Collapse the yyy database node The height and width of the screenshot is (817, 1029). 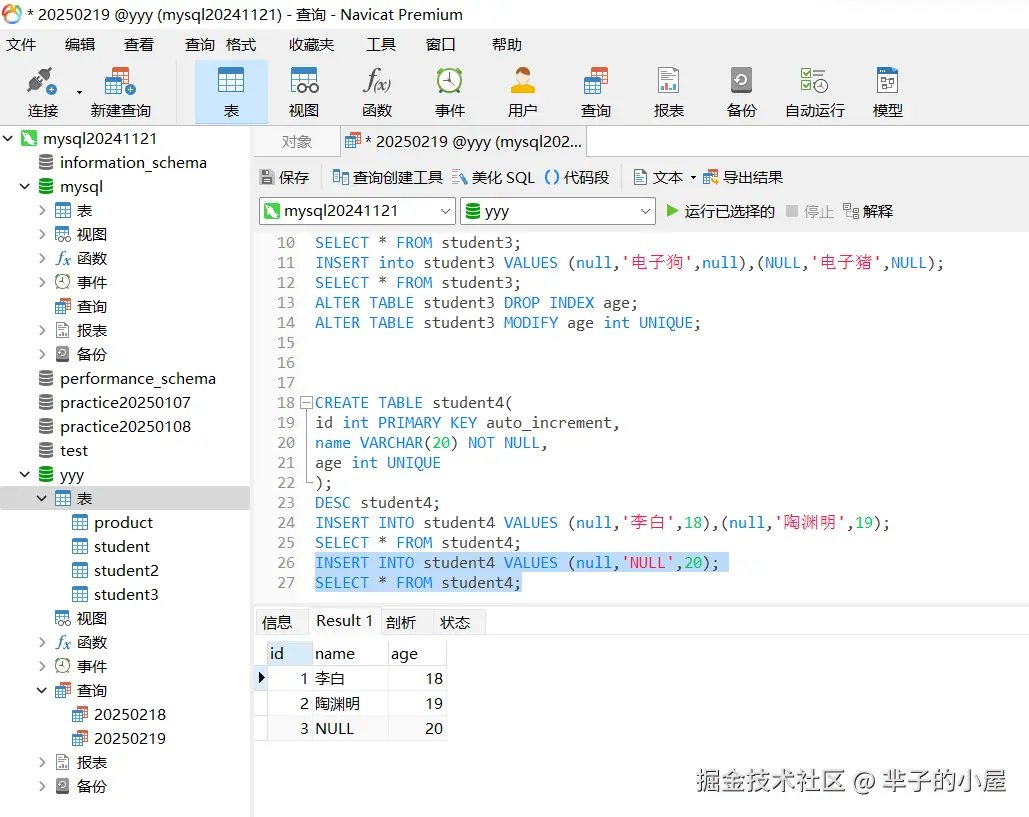point(25,474)
